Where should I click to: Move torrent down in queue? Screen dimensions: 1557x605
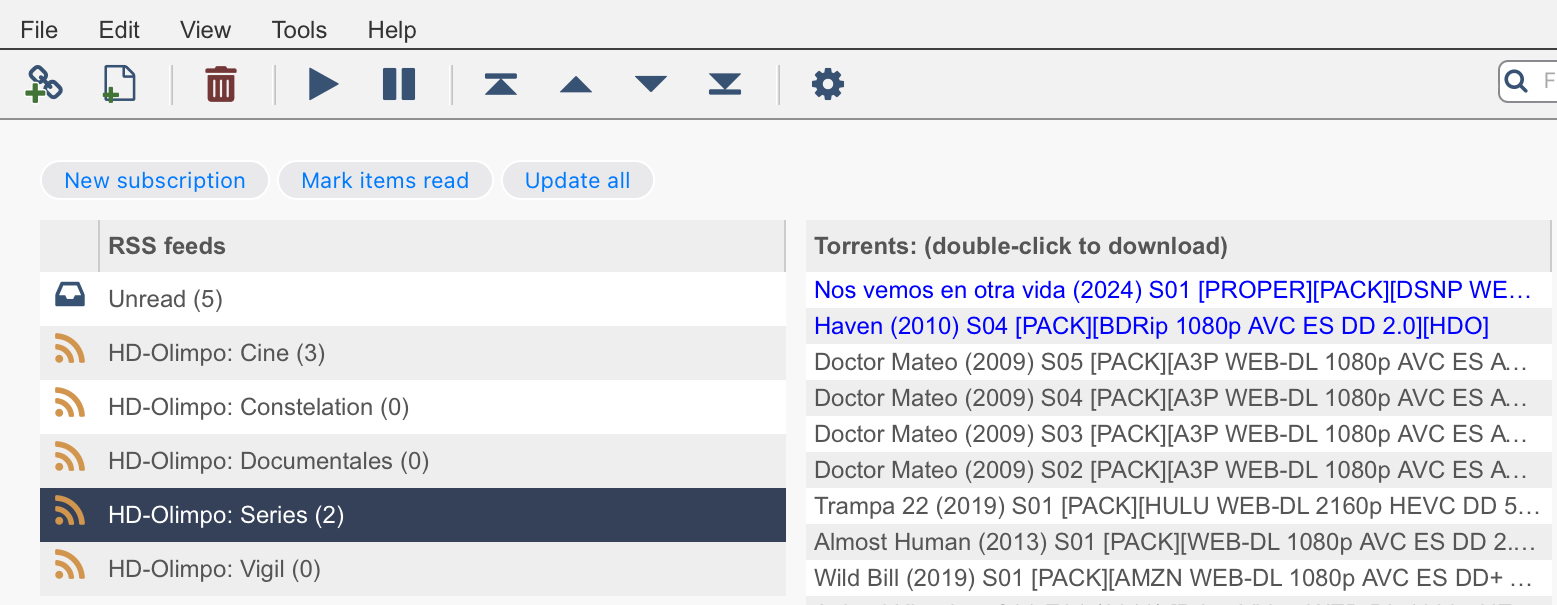pyautogui.click(x=651, y=85)
